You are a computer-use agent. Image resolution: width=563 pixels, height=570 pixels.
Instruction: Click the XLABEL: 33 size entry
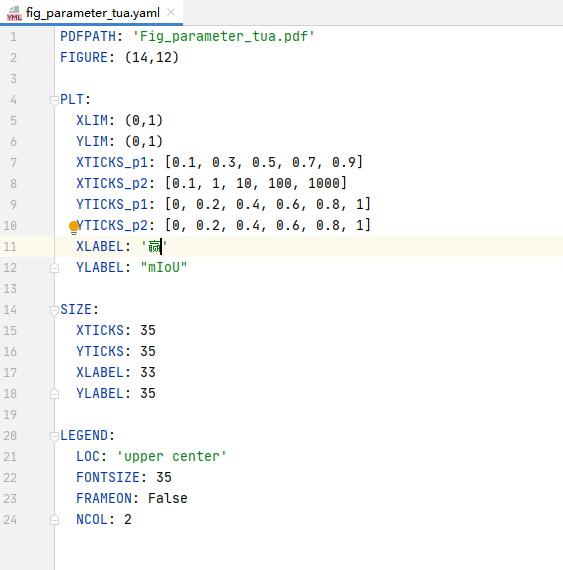point(116,373)
